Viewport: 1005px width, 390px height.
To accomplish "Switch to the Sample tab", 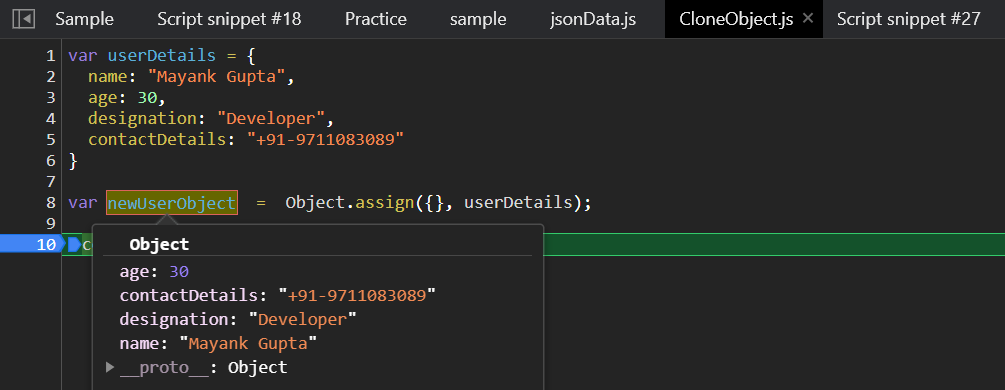I will click(84, 19).
